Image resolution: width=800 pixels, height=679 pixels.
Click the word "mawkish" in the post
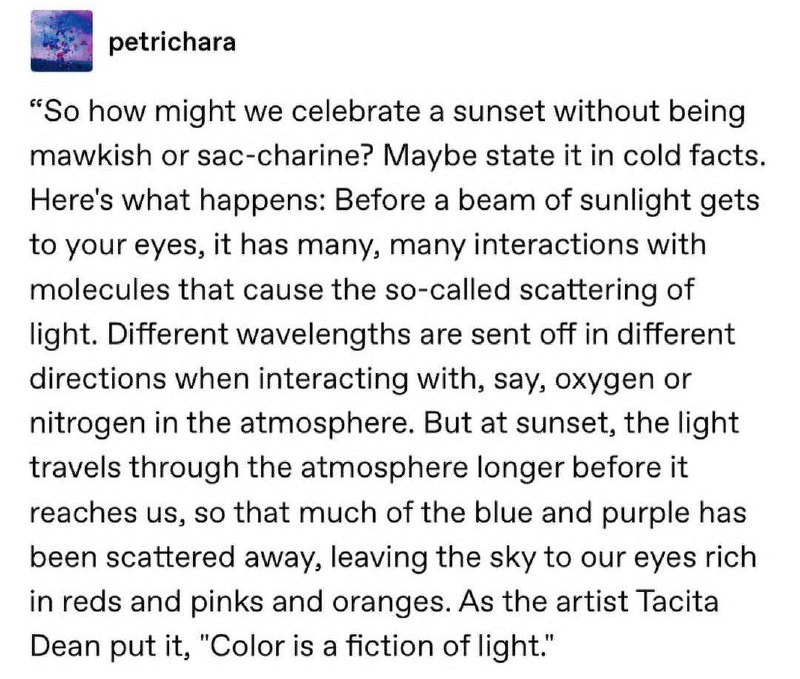tap(90, 155)
